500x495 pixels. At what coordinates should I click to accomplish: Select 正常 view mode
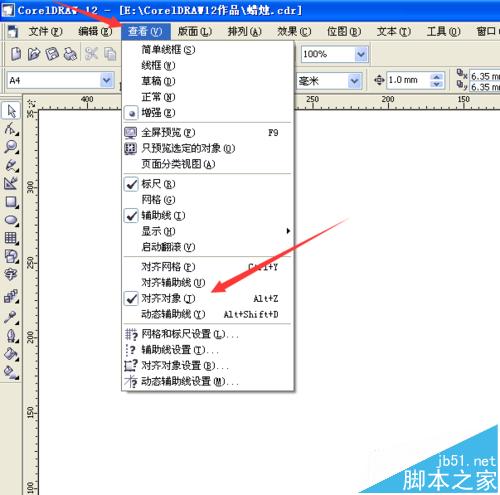[x=208, y=97]
